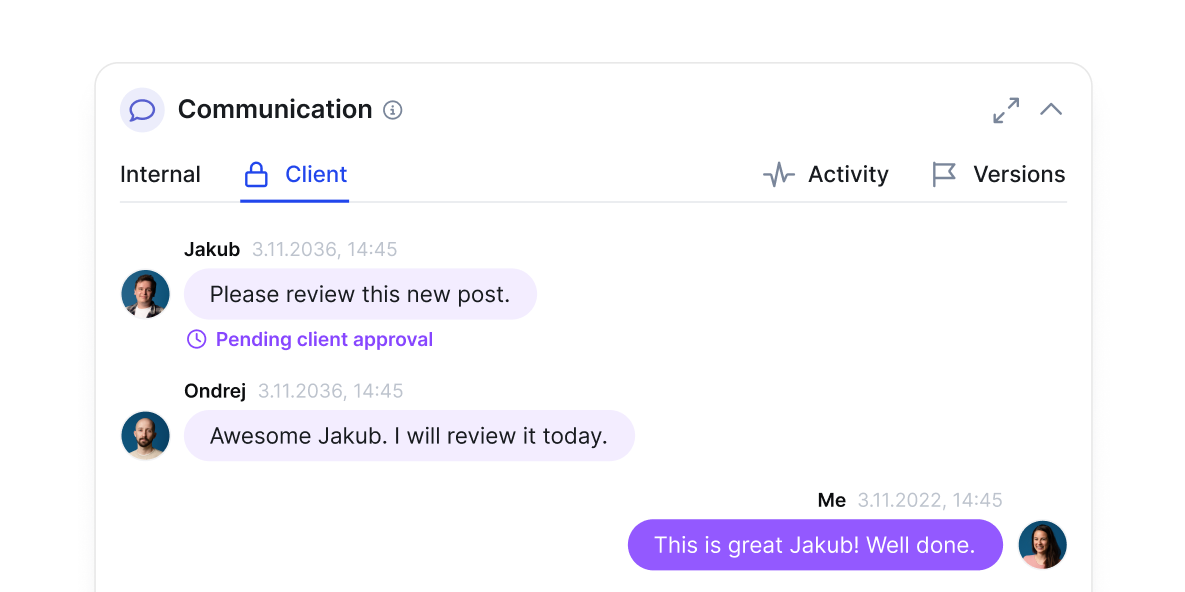Switch to the Internal tab
1185x592 pixels.
[x=160, y=173]
